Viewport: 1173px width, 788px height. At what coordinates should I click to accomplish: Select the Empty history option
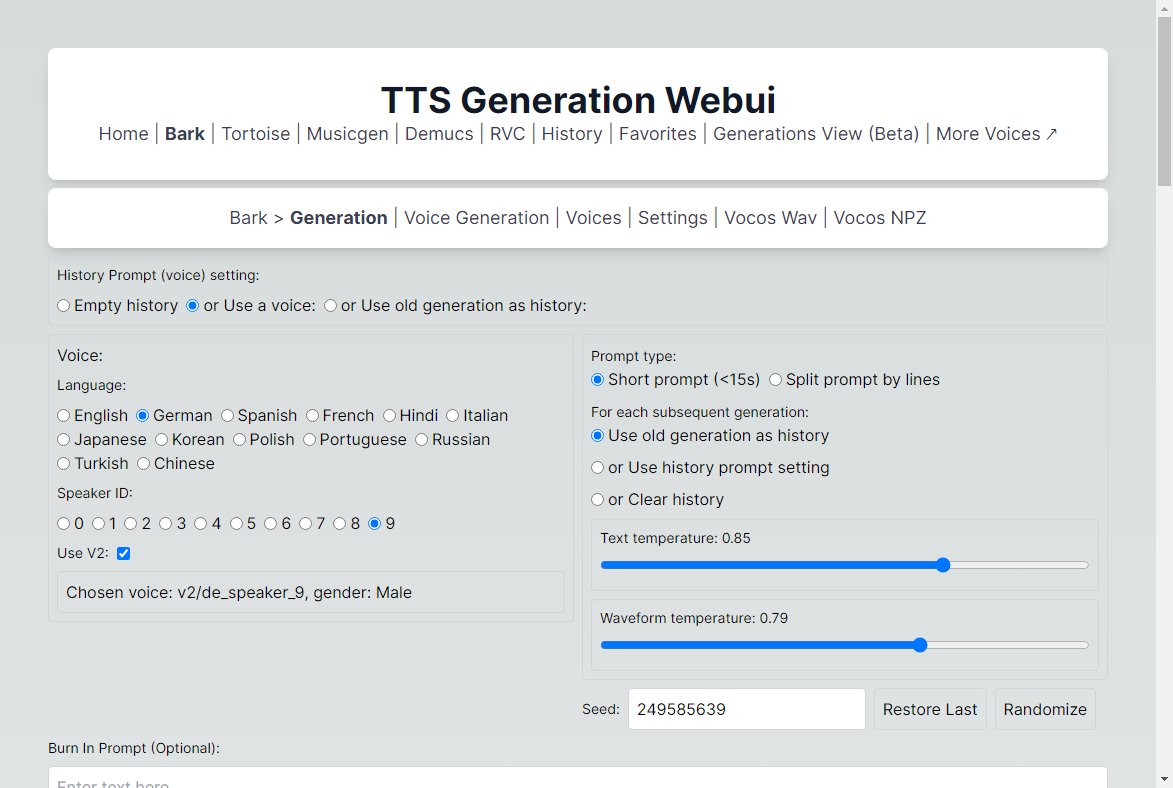click(64, 305)
